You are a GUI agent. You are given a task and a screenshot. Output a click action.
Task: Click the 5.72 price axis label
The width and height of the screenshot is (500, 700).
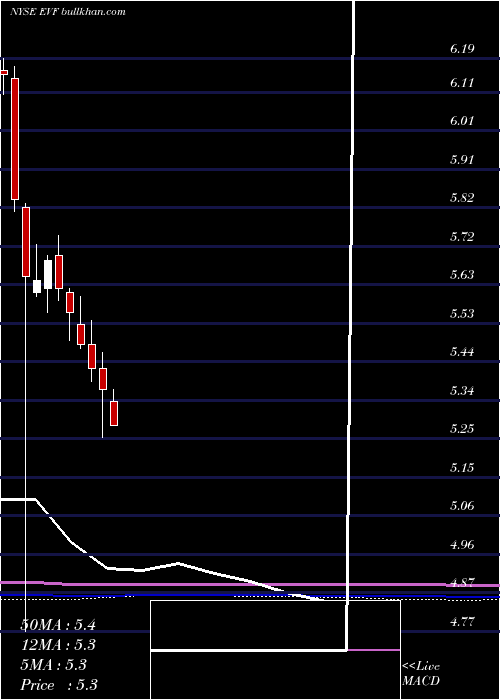point(462,236)
